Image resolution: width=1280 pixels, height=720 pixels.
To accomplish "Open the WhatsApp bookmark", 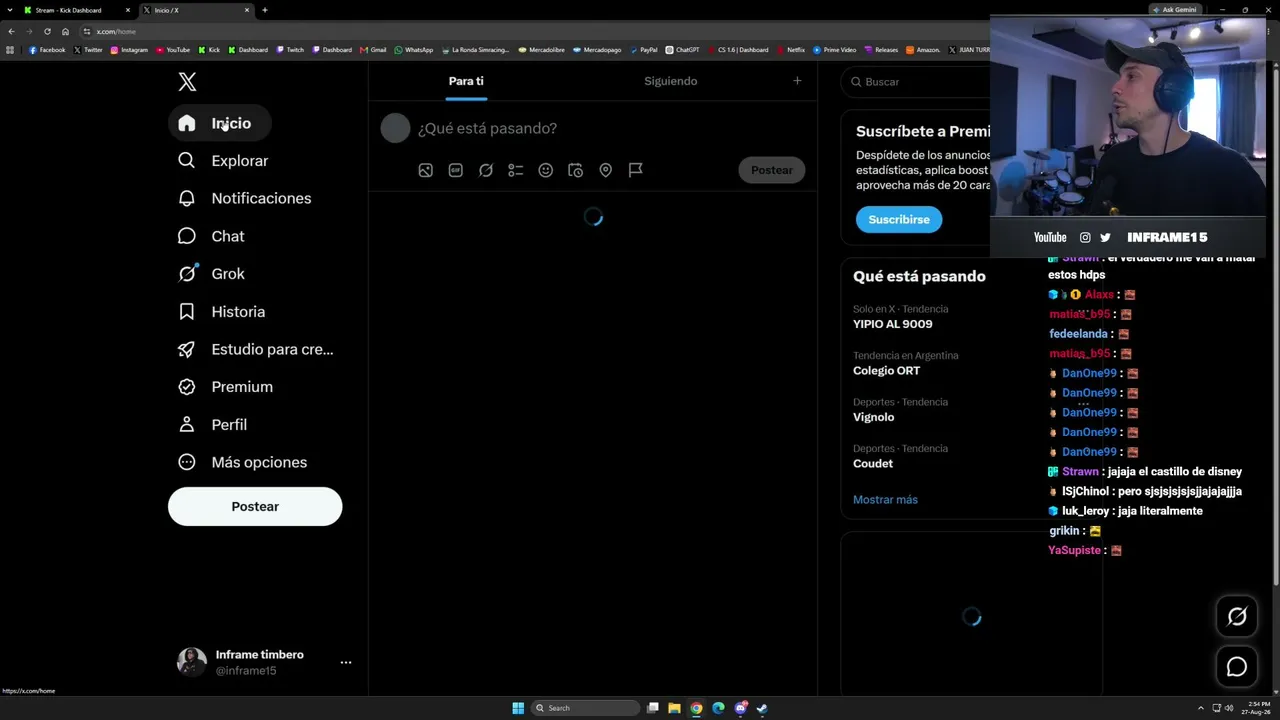I will [414, 50].
